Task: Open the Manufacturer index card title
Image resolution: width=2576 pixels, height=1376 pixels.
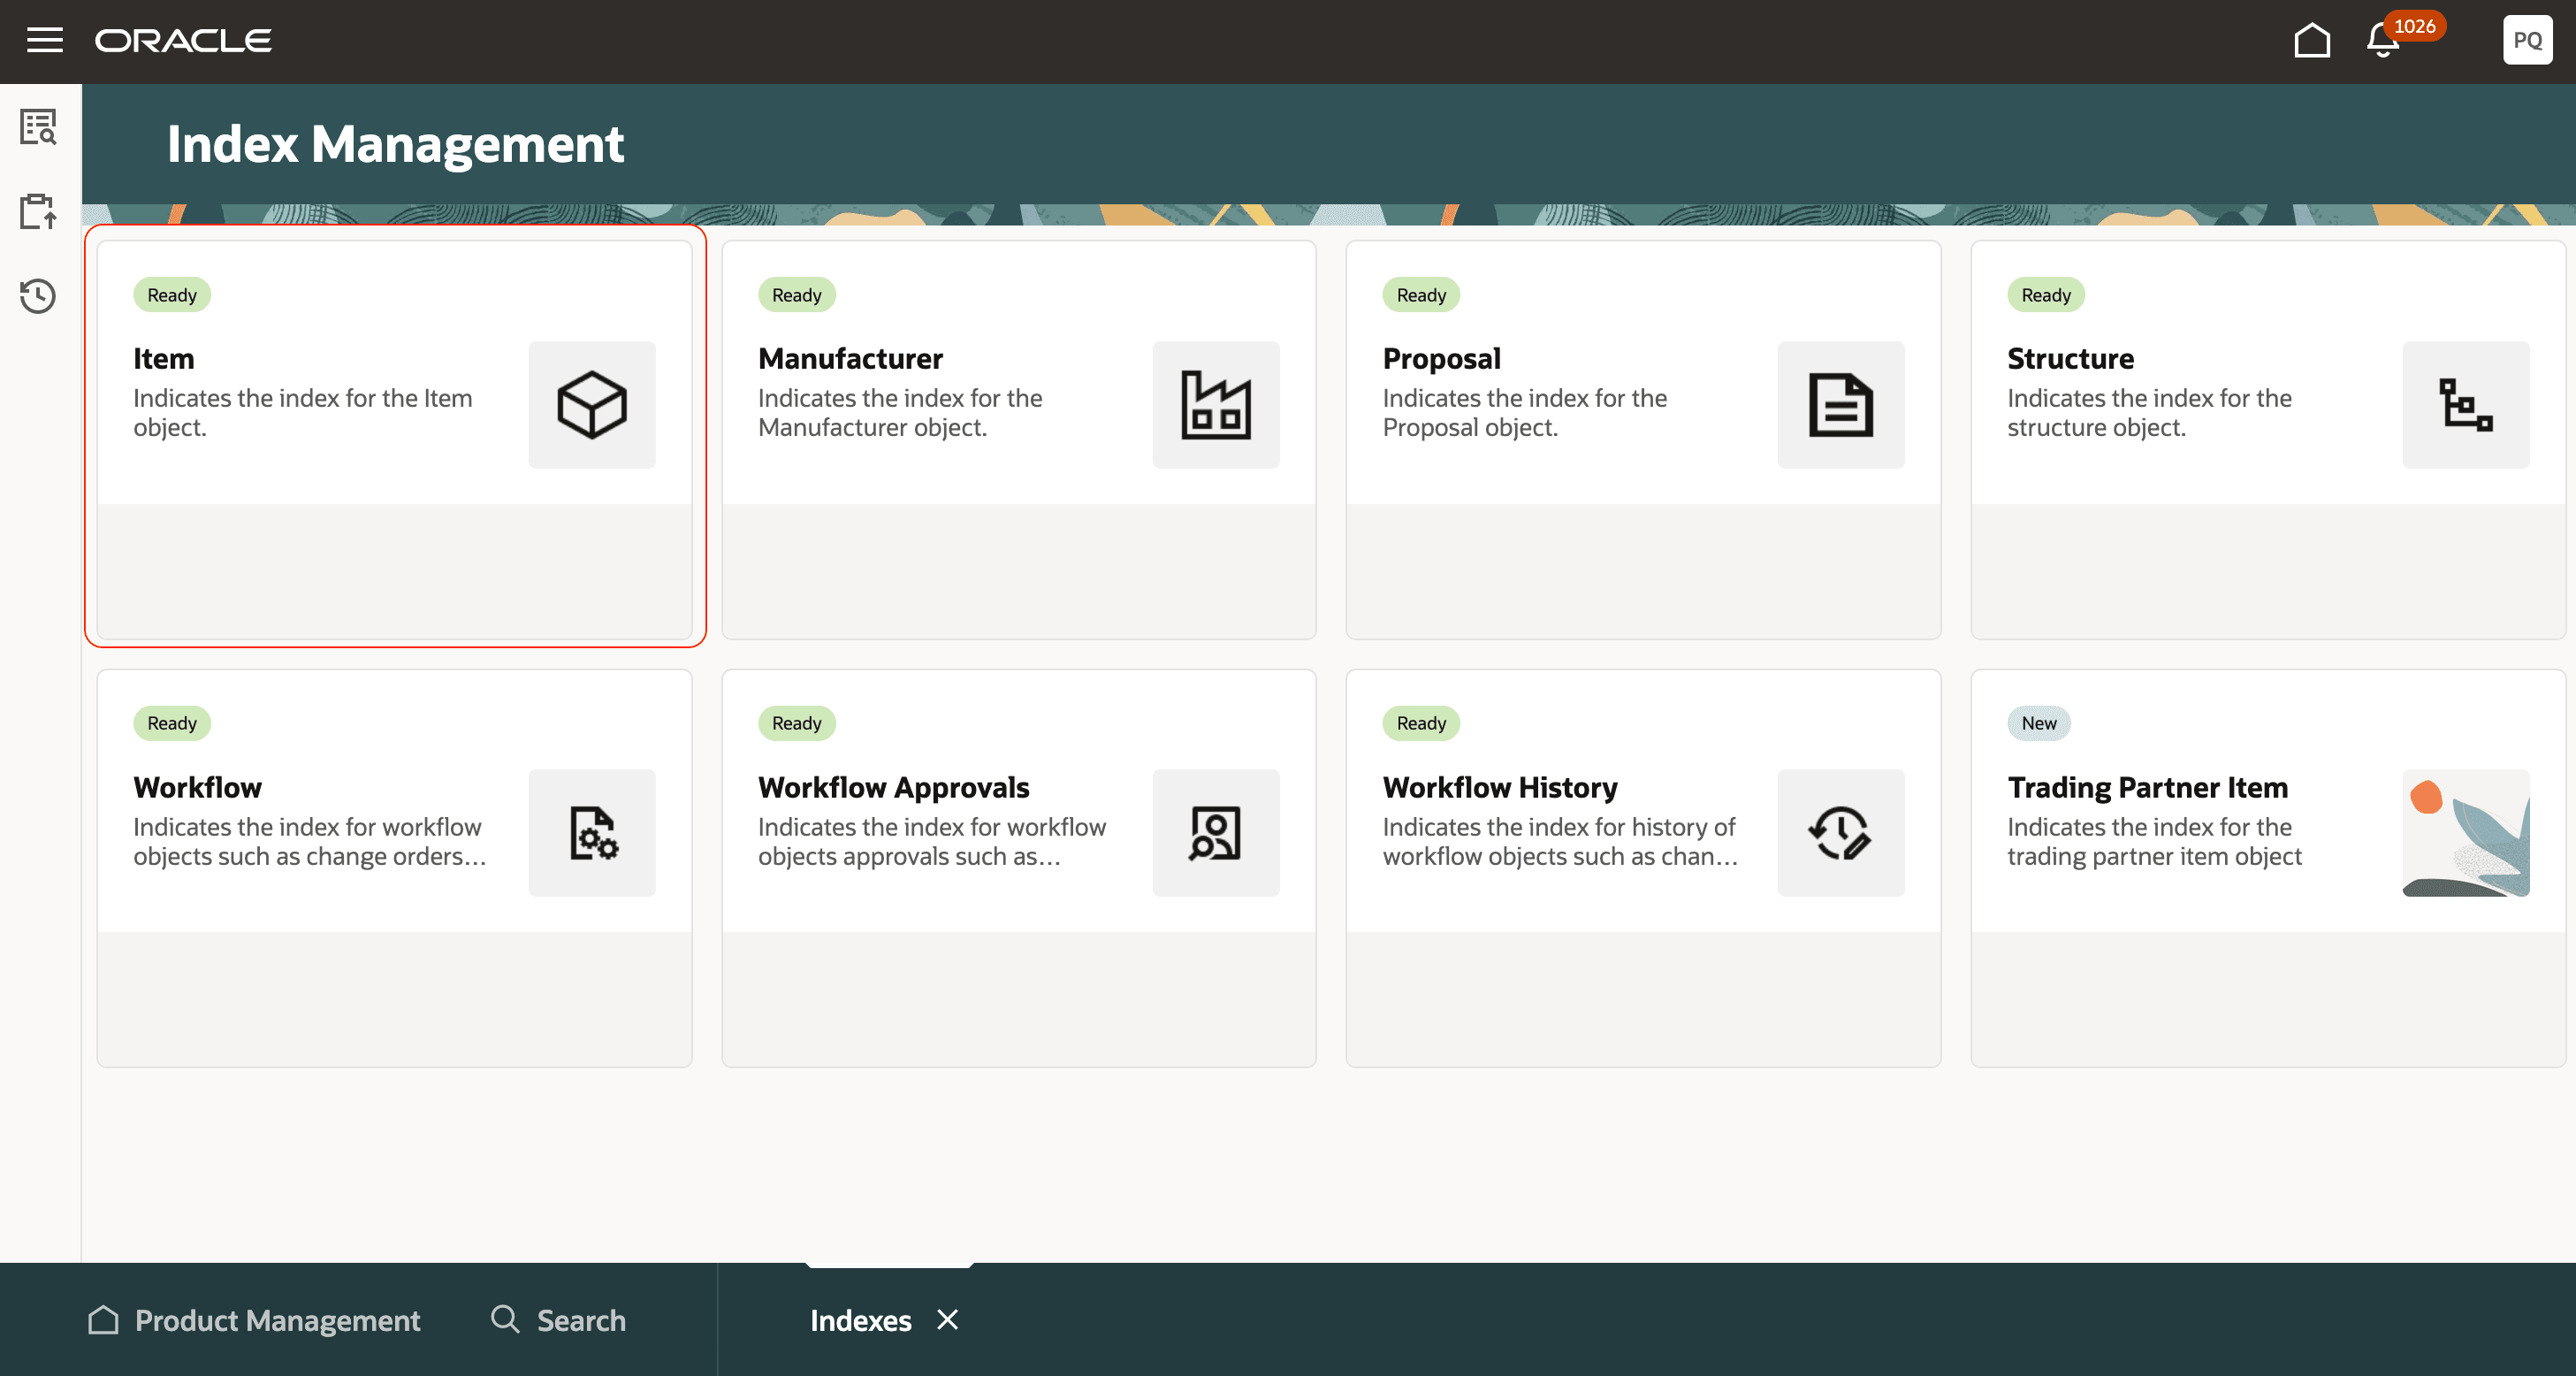Action: [849, 359]
